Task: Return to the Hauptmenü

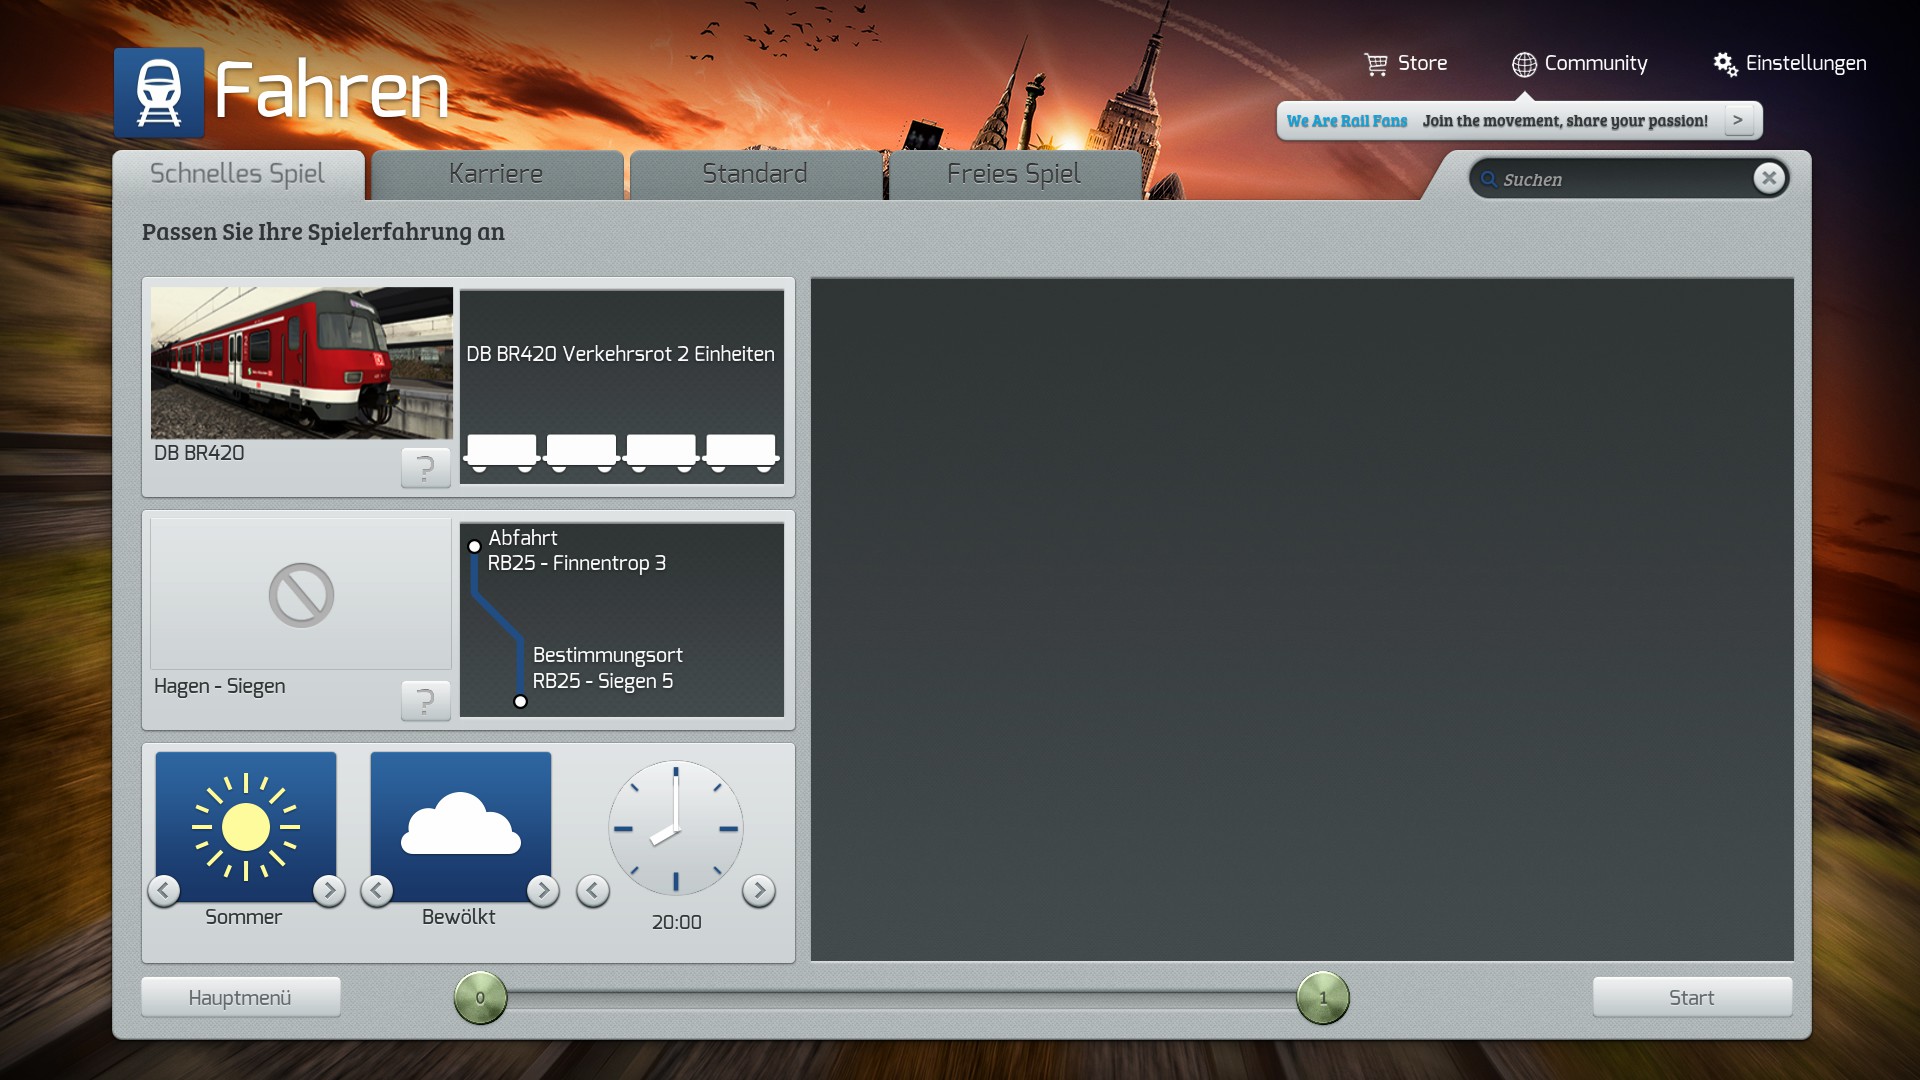Action: pyautogui.click(x=240, y=997)
